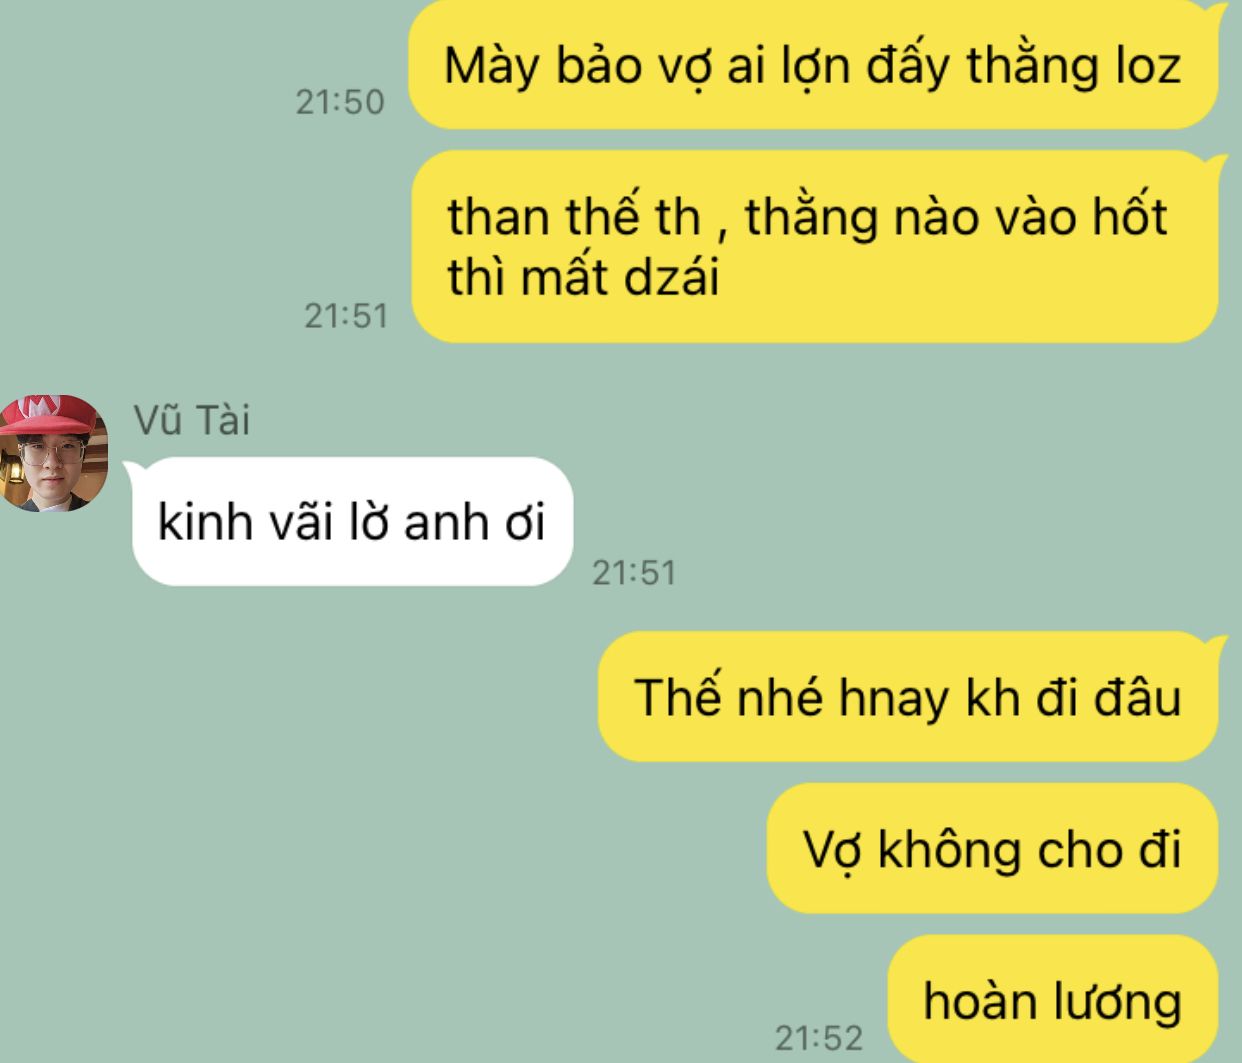Screen dimensions: 1242x1063
Task: Tap the 'Vợ không cho đi' bubble
Action: [x=992, y=848]
